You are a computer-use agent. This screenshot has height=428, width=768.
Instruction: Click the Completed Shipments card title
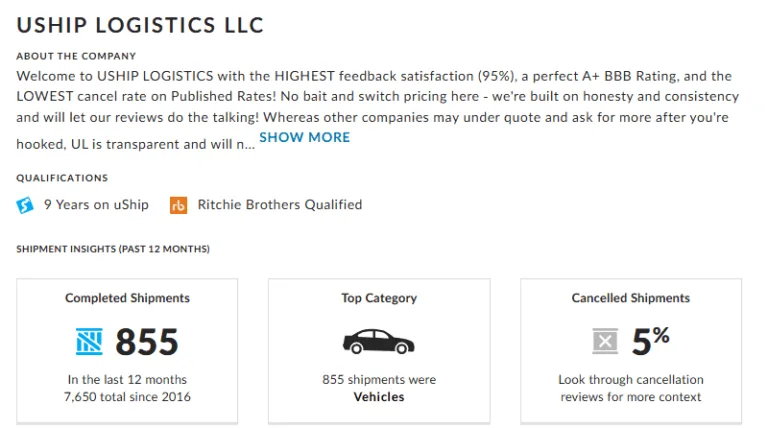pos(127,298)
